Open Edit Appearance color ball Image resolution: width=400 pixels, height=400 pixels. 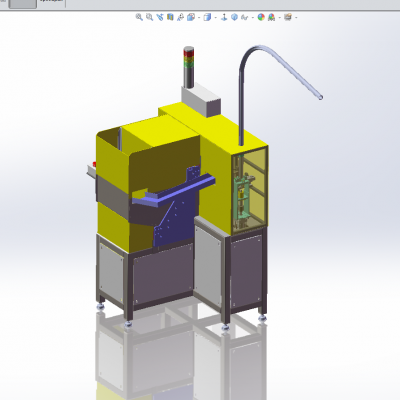(x=261, y=17)
